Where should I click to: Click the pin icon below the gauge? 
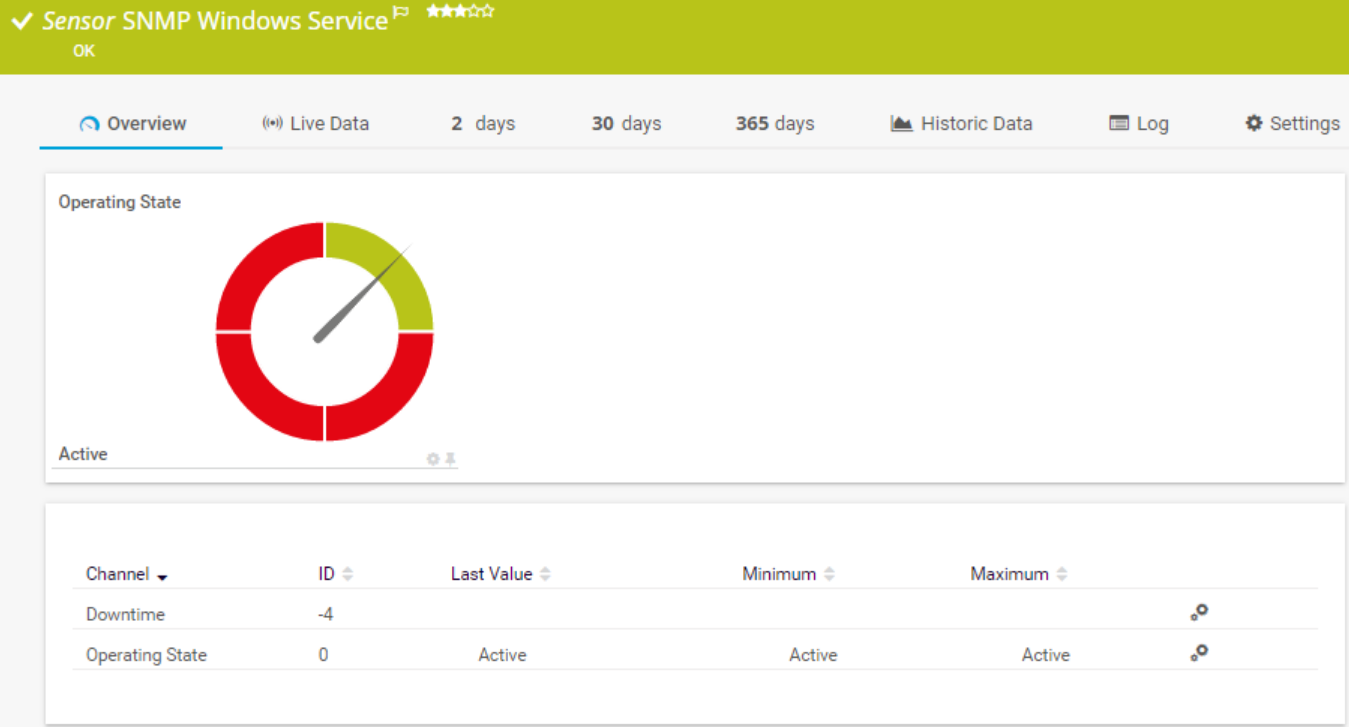[450, 459]
